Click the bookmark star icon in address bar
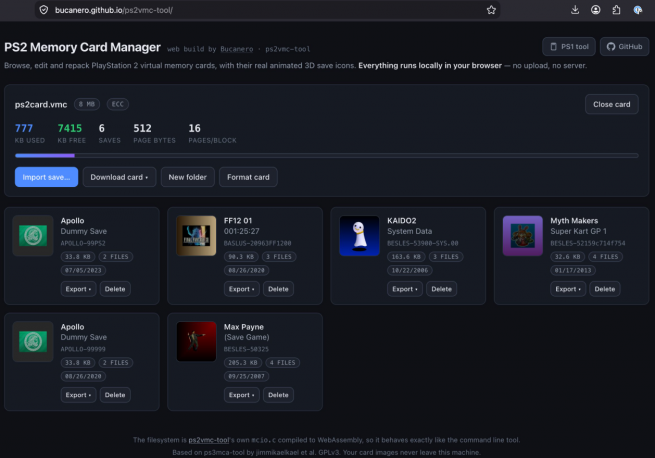 491,10
